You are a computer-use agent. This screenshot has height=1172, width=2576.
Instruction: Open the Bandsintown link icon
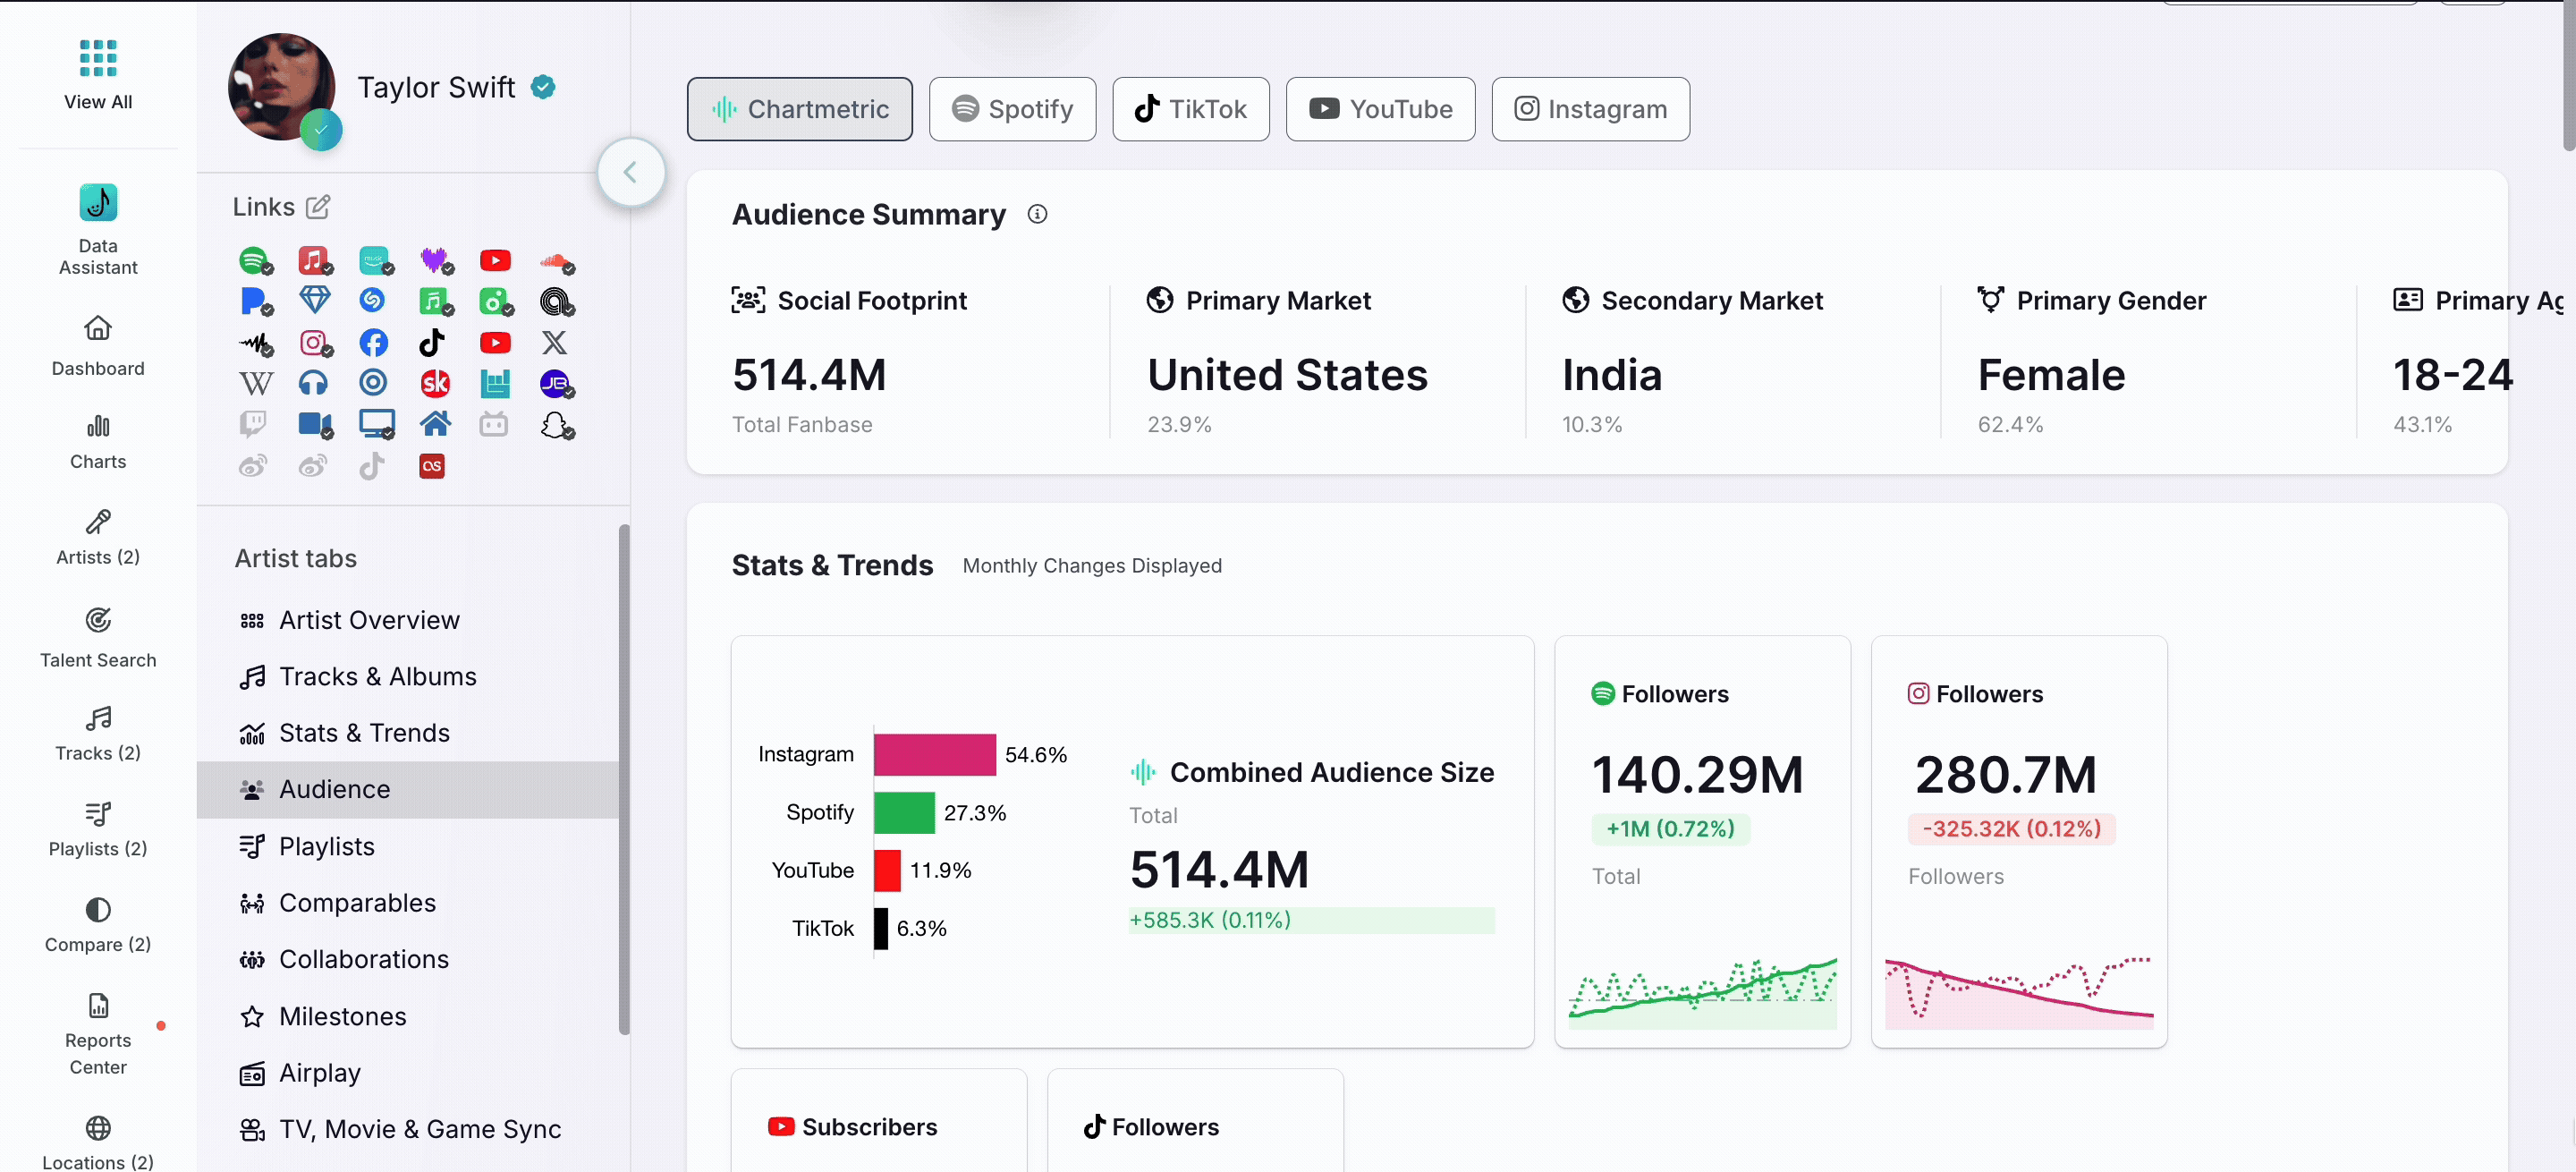[494, 383]
